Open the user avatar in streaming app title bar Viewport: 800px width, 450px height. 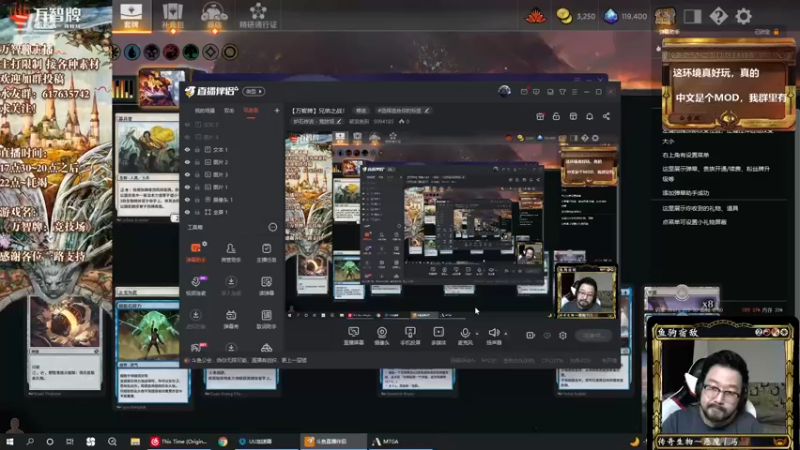point(504,91)
